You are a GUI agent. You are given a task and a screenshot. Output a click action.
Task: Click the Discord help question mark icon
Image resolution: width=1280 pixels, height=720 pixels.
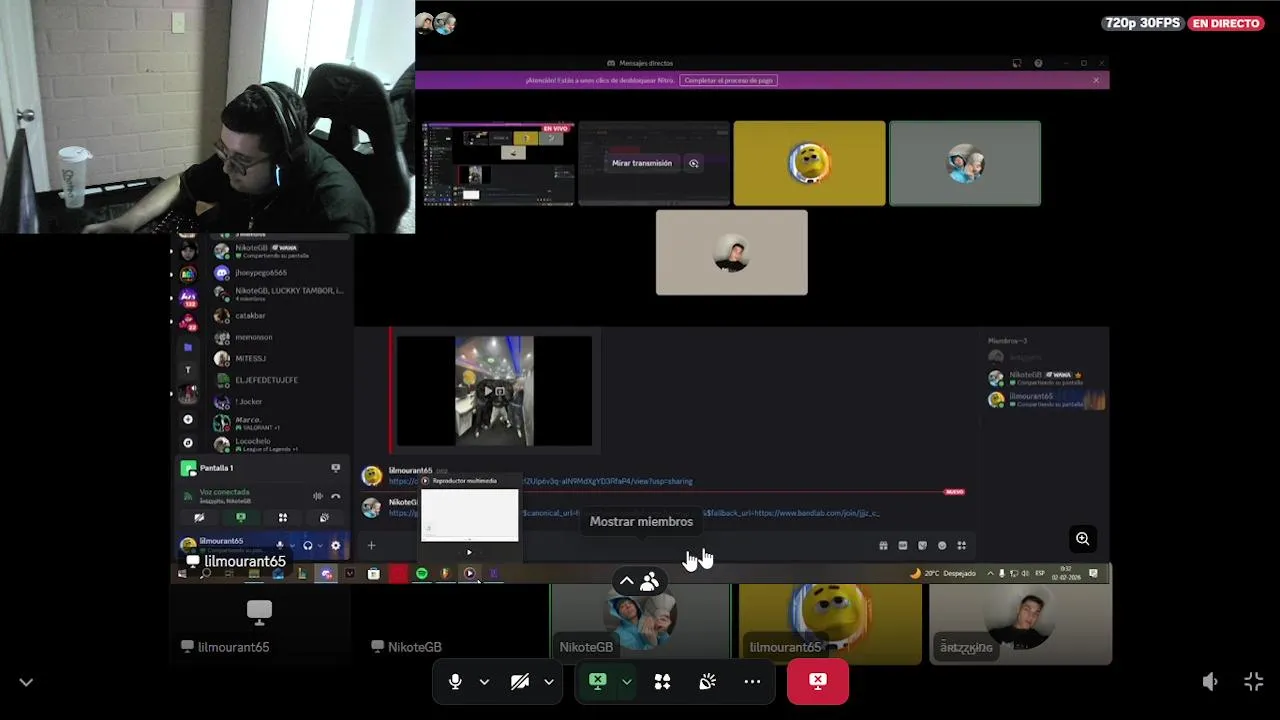pyautogui.click(x=1038, y=63)
